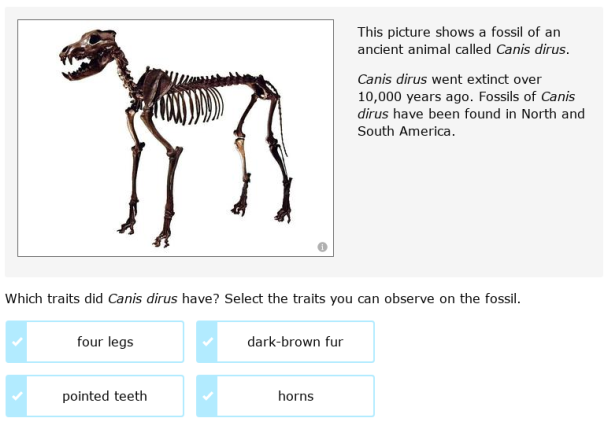
Task: Tick the checkmark beside four legs
Action: pos(16,342)
